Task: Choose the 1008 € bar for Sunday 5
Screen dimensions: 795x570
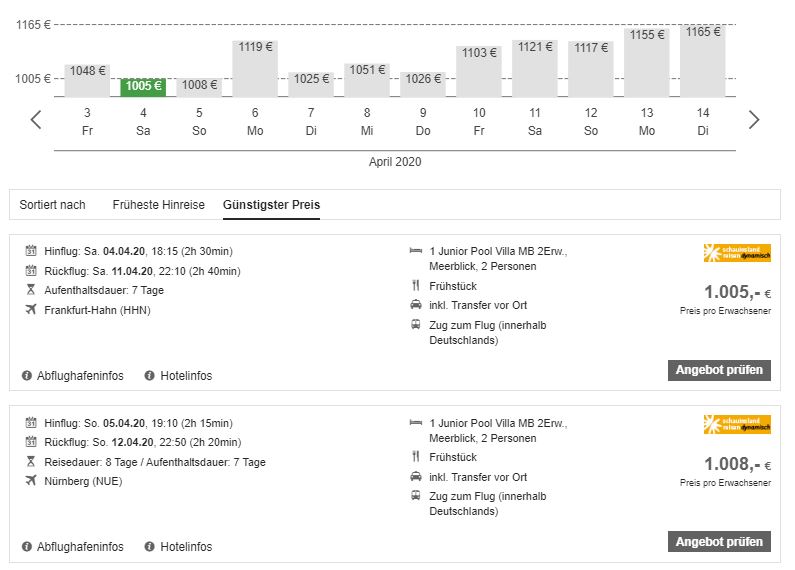Action: click(199, 87)
